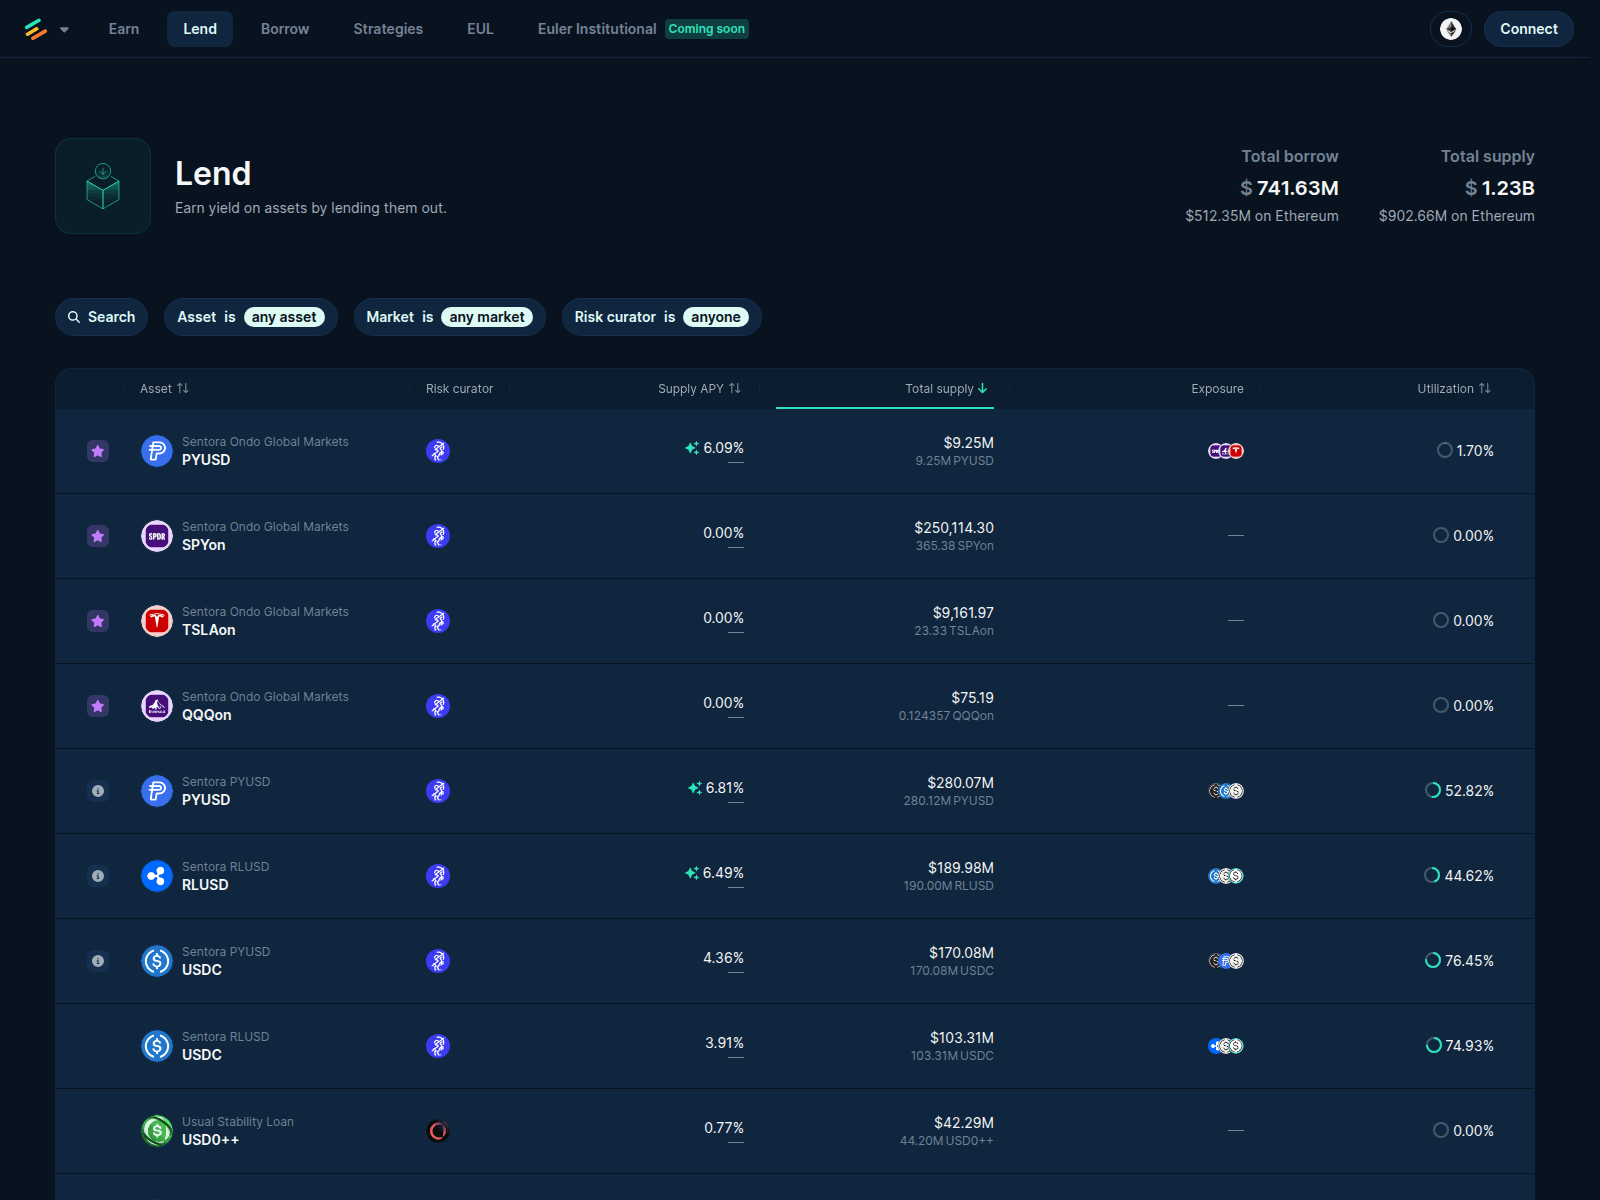The width and height of the screenshot is (1600, 1200).
Task: Open the Asset filter dropdown
Action: (250, 316)
